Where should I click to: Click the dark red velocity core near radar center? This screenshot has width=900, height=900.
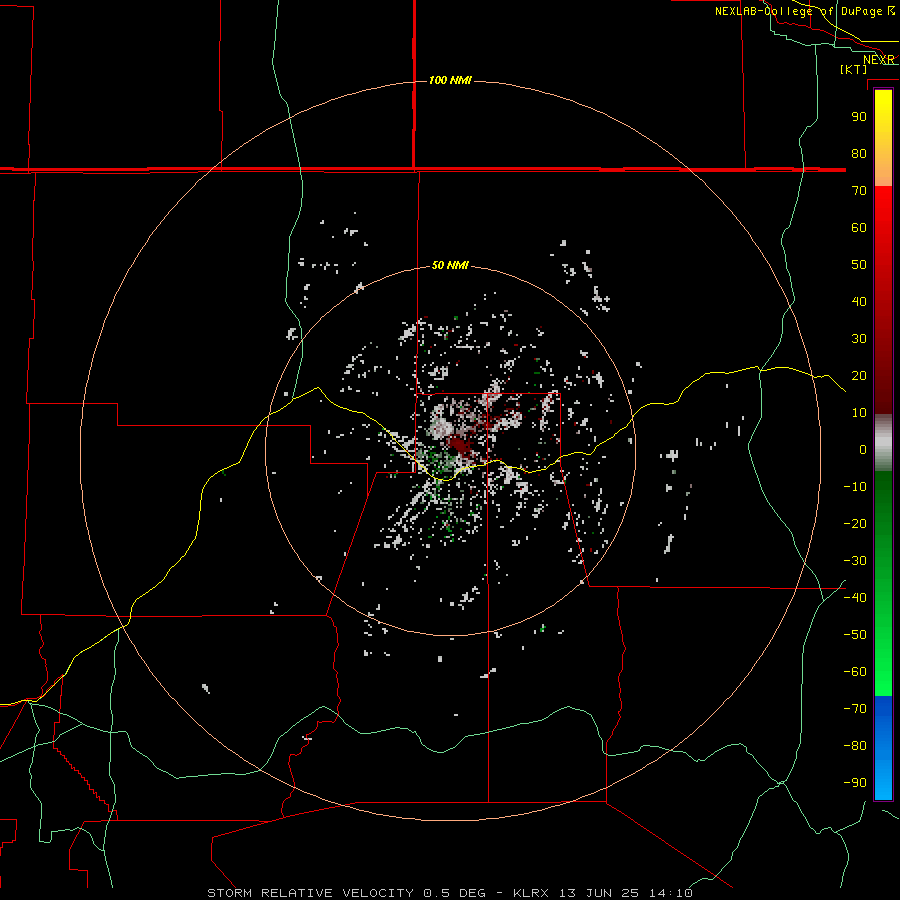[459, 445]
